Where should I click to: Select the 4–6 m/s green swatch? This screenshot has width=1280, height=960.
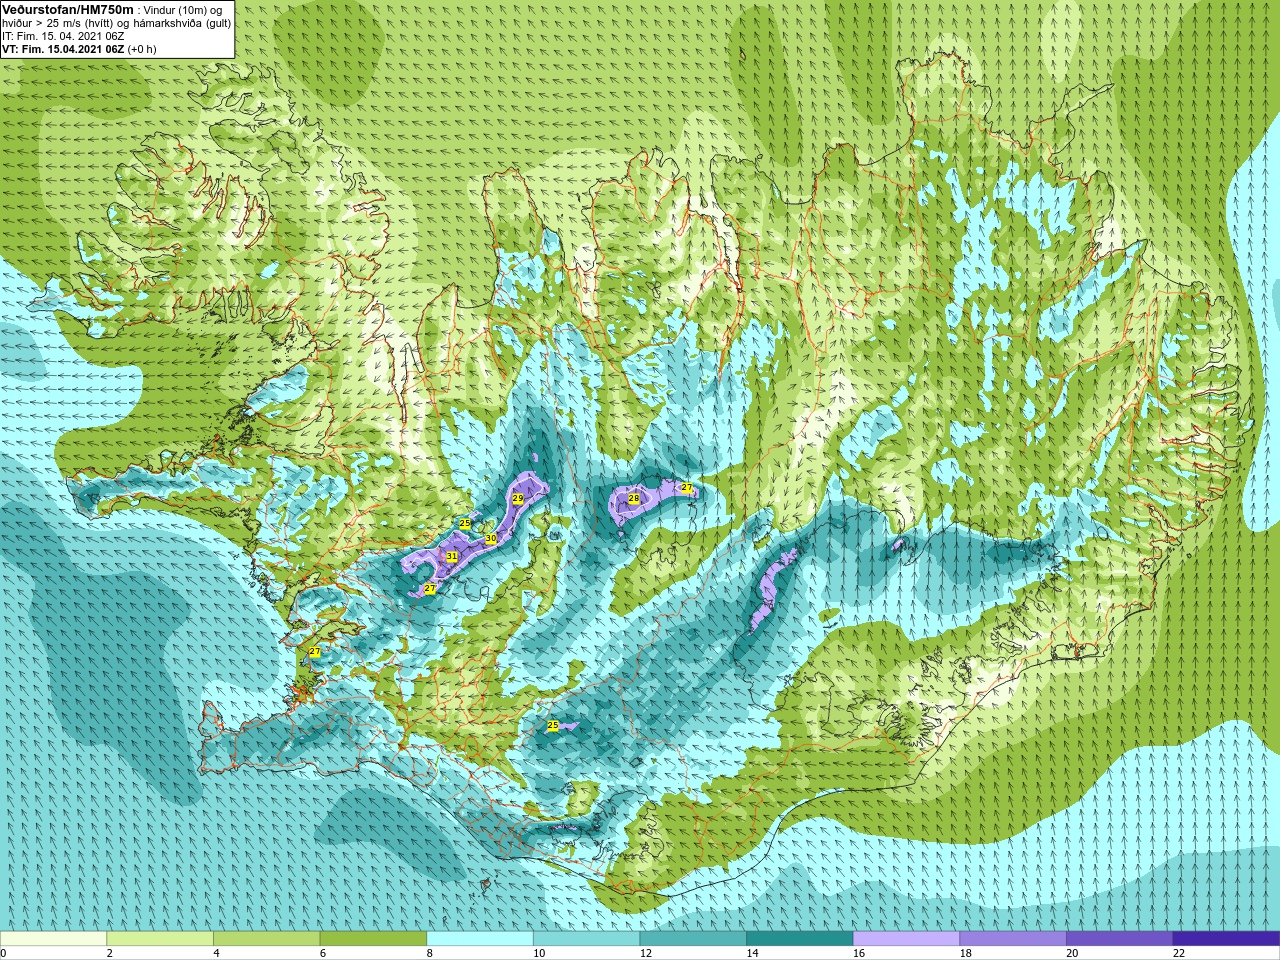(x=267, y=939)
